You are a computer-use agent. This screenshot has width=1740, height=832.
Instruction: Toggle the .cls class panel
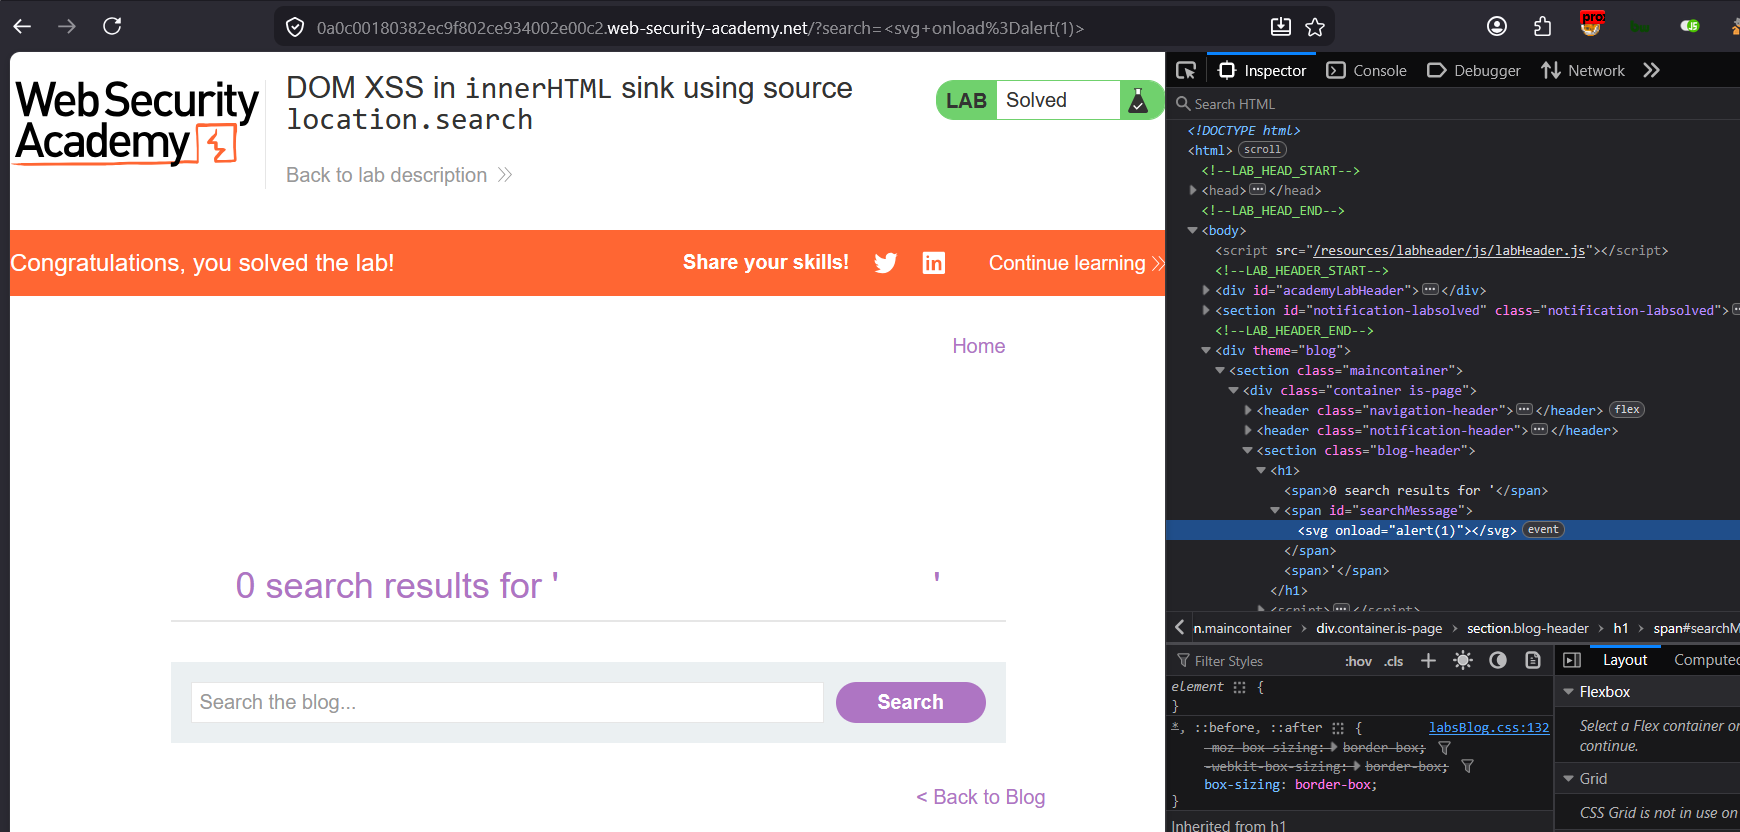[x=1394, y=661]
